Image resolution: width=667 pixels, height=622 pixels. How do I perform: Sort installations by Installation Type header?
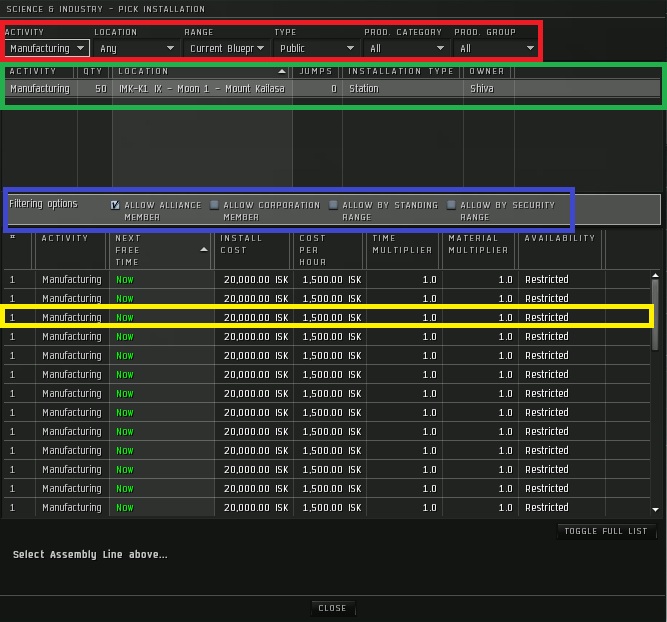point(402,71)
